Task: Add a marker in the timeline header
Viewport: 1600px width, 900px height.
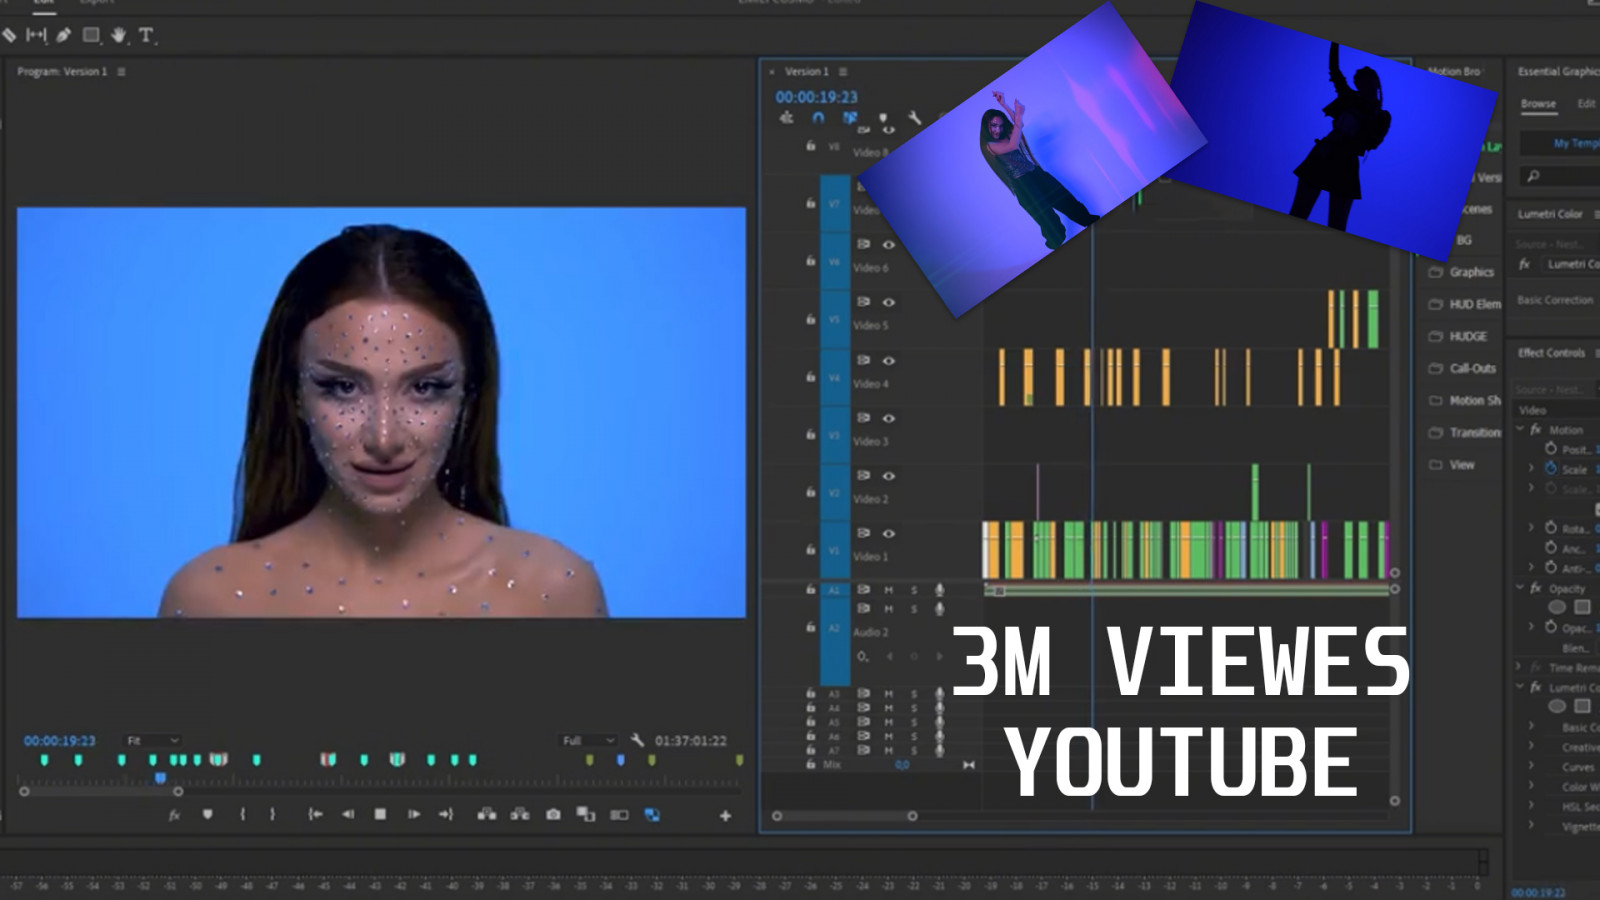Action: point(882,118)
